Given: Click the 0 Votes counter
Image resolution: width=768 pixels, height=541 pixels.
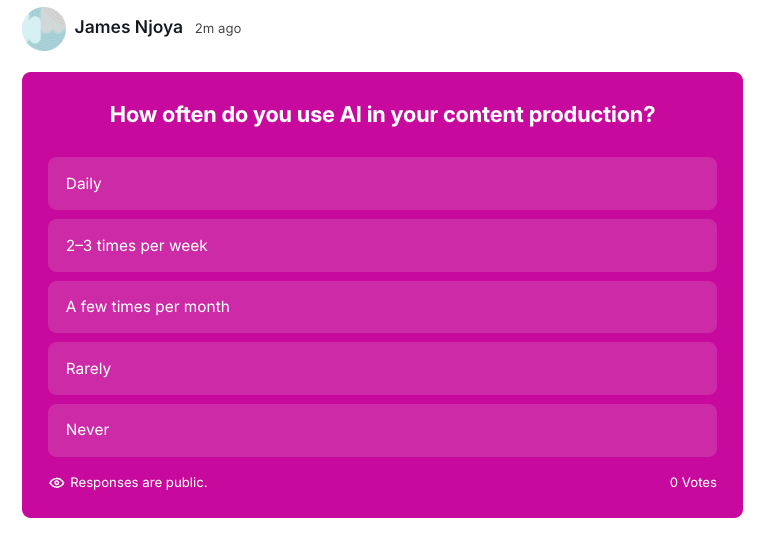Looking at the screenshot, I should coord(693,483).
